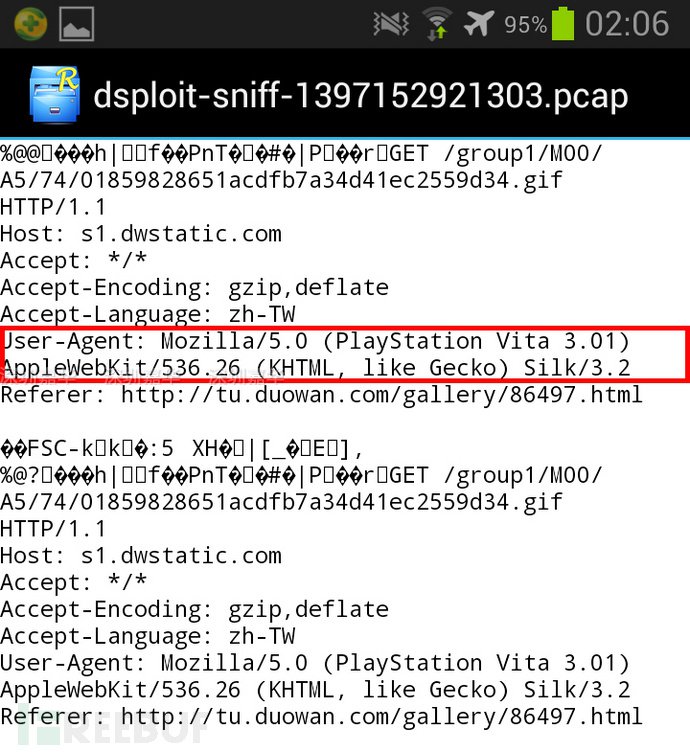This screenshot has width=690, height=752.
Task: Tap the second User-Agent Mozilla/5.0 line
Action: tap(315, 663)
